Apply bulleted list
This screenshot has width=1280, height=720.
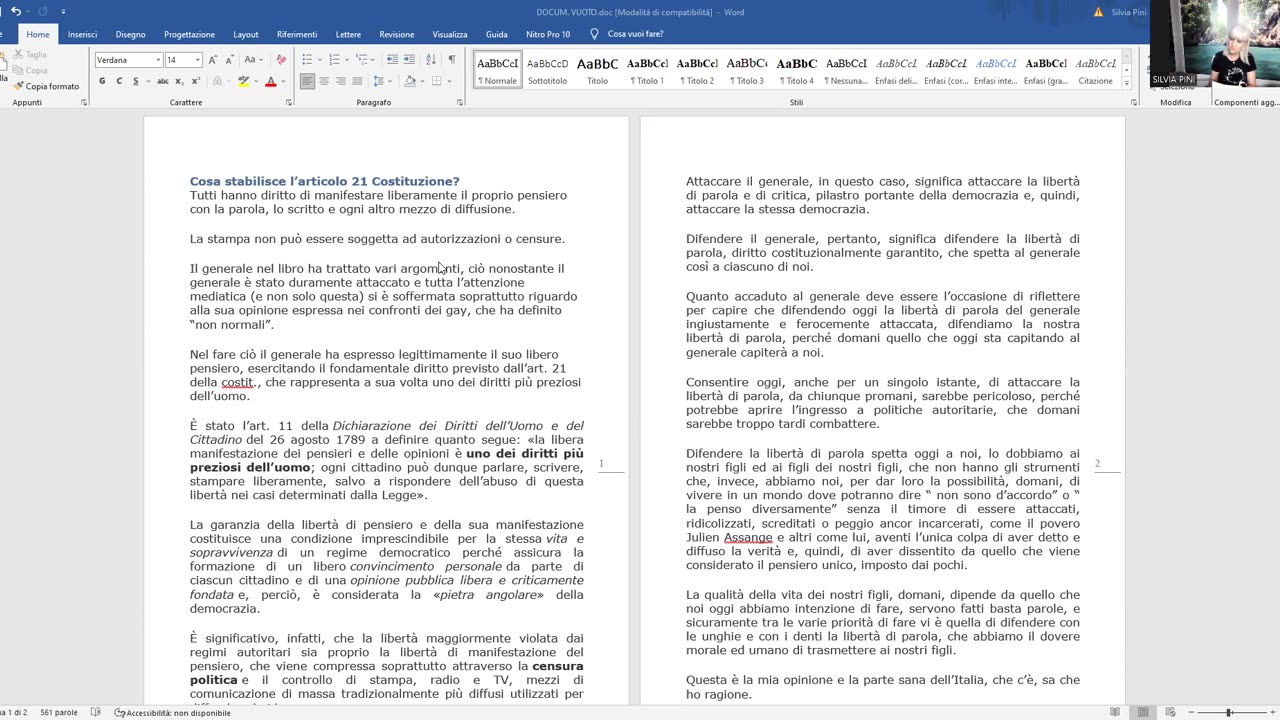307,60
